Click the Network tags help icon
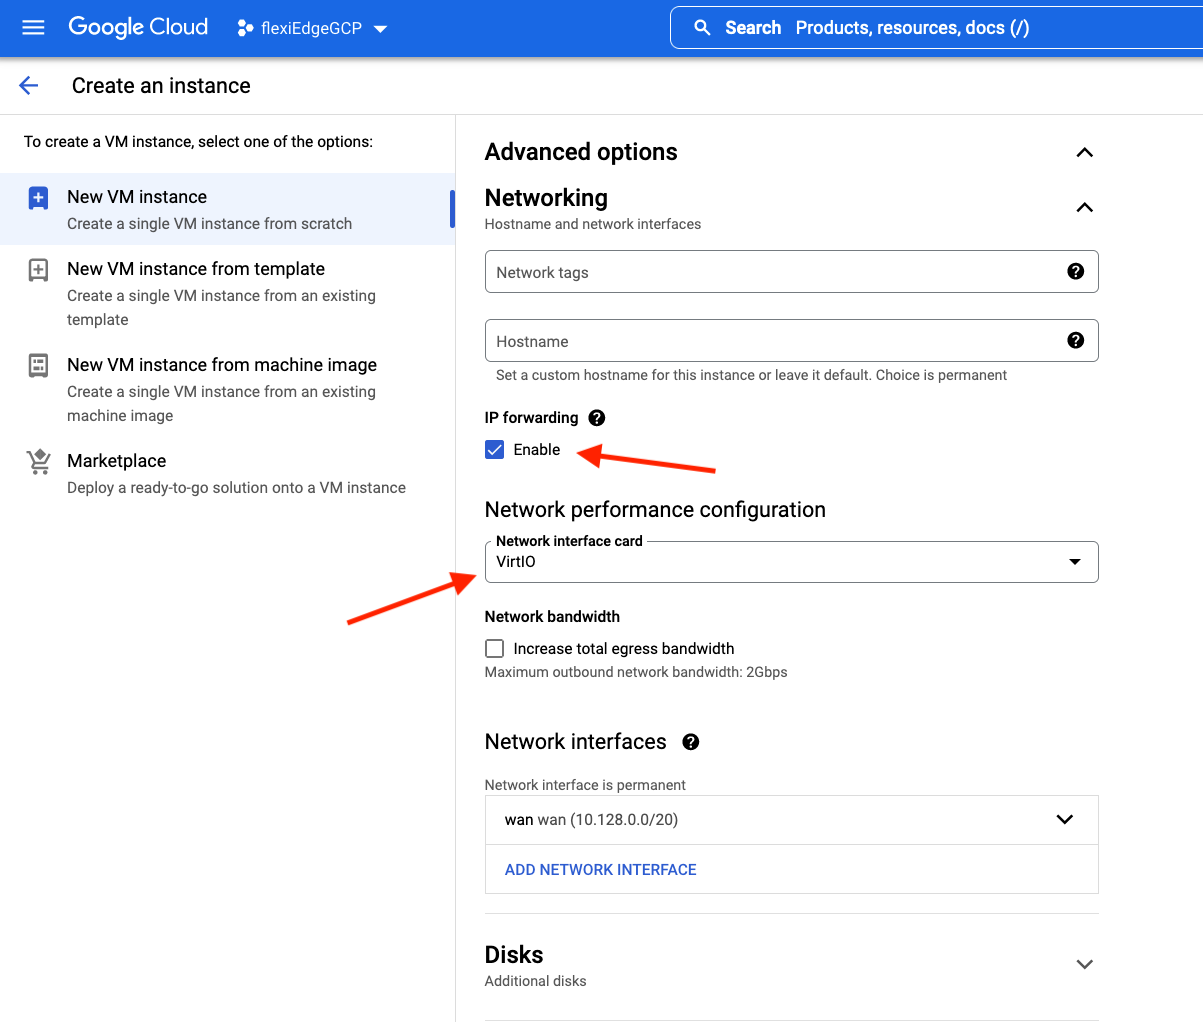Screen dimensions: 1203x1022 (x=1075, y=272)
